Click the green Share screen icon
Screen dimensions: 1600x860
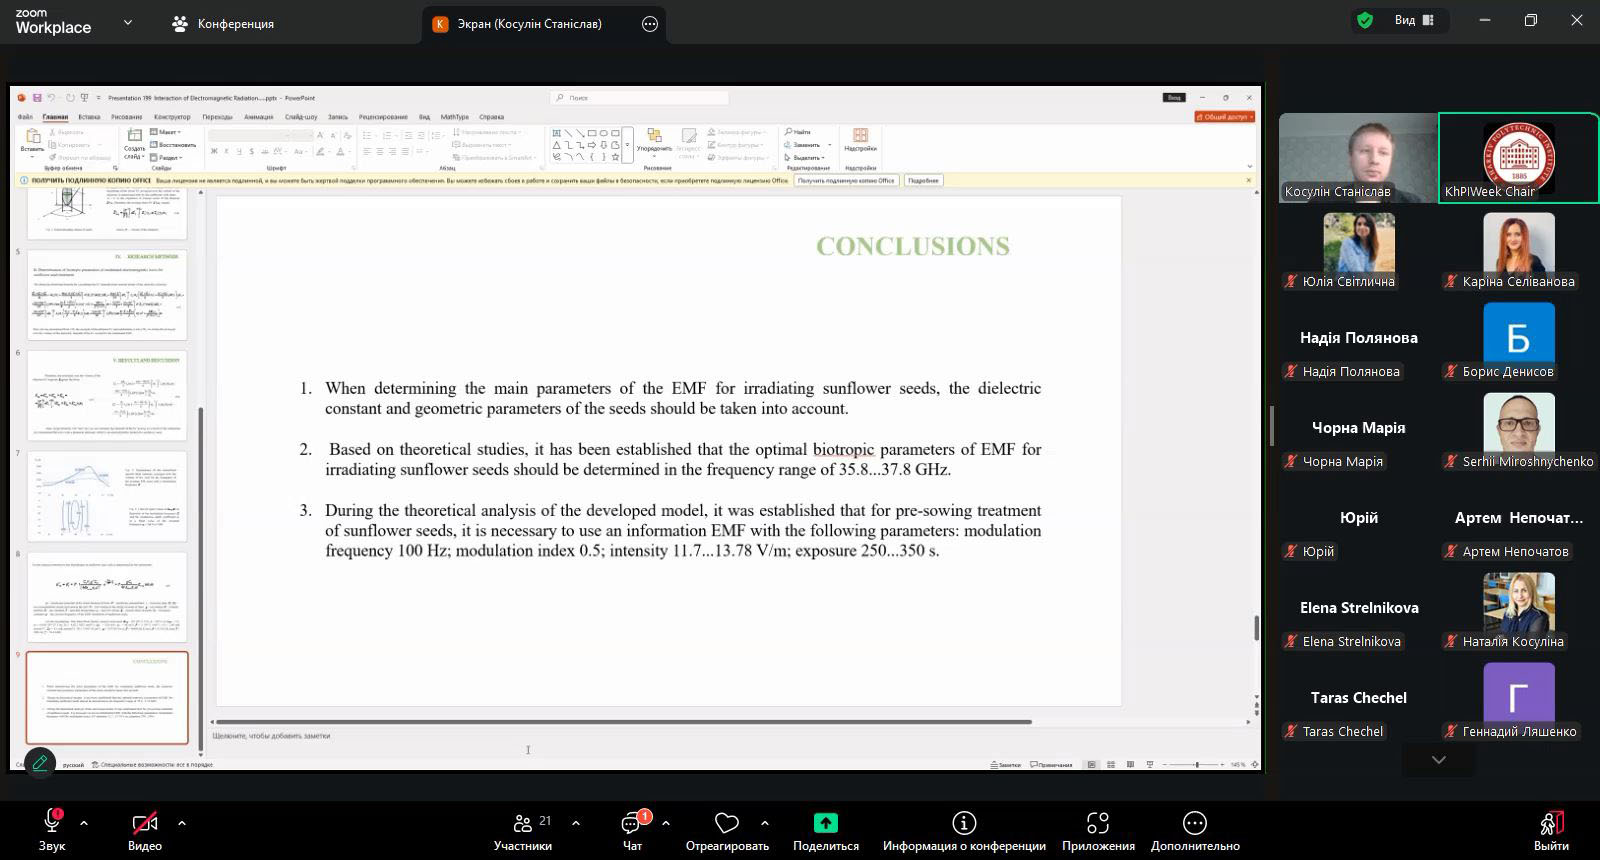point(825,823)
